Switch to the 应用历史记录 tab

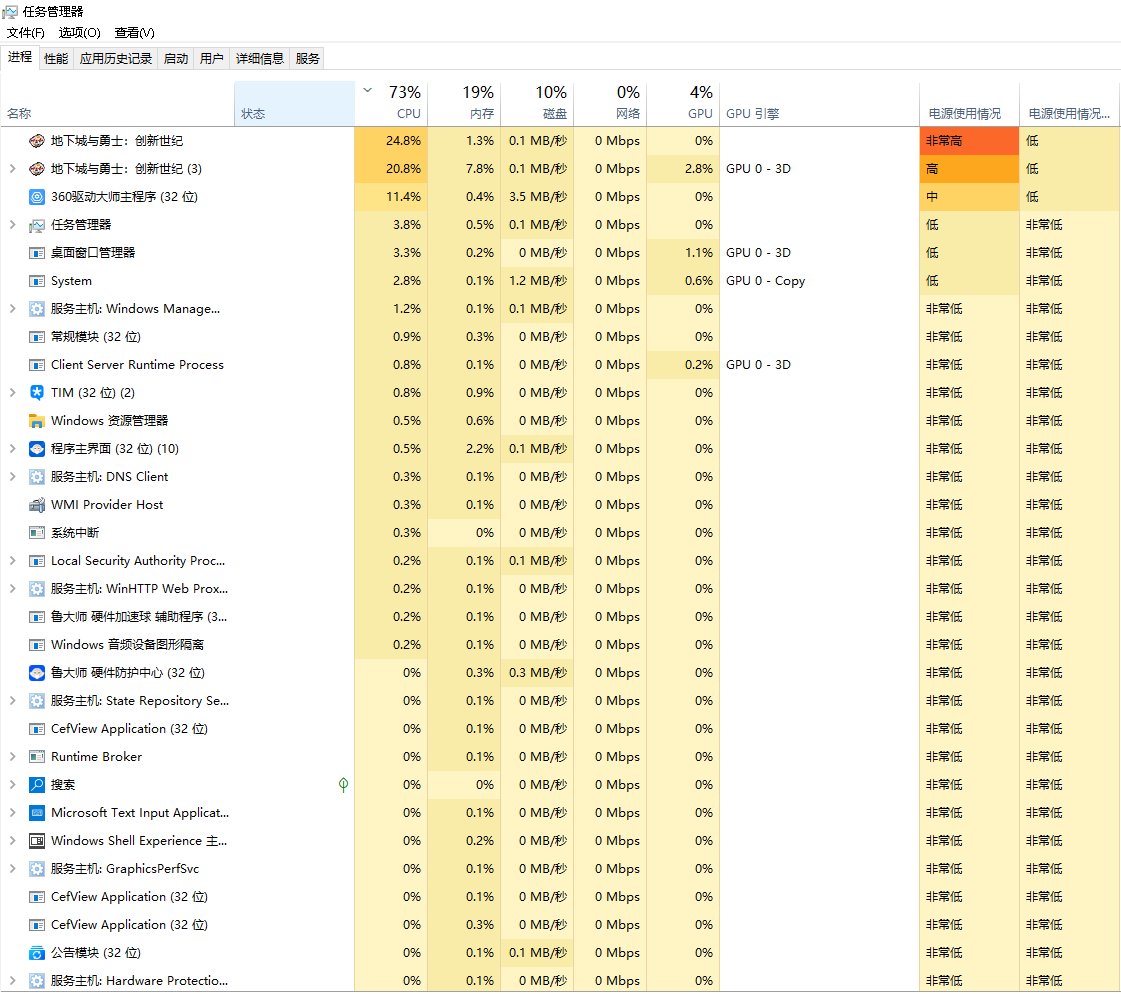(x=116, y=59)
